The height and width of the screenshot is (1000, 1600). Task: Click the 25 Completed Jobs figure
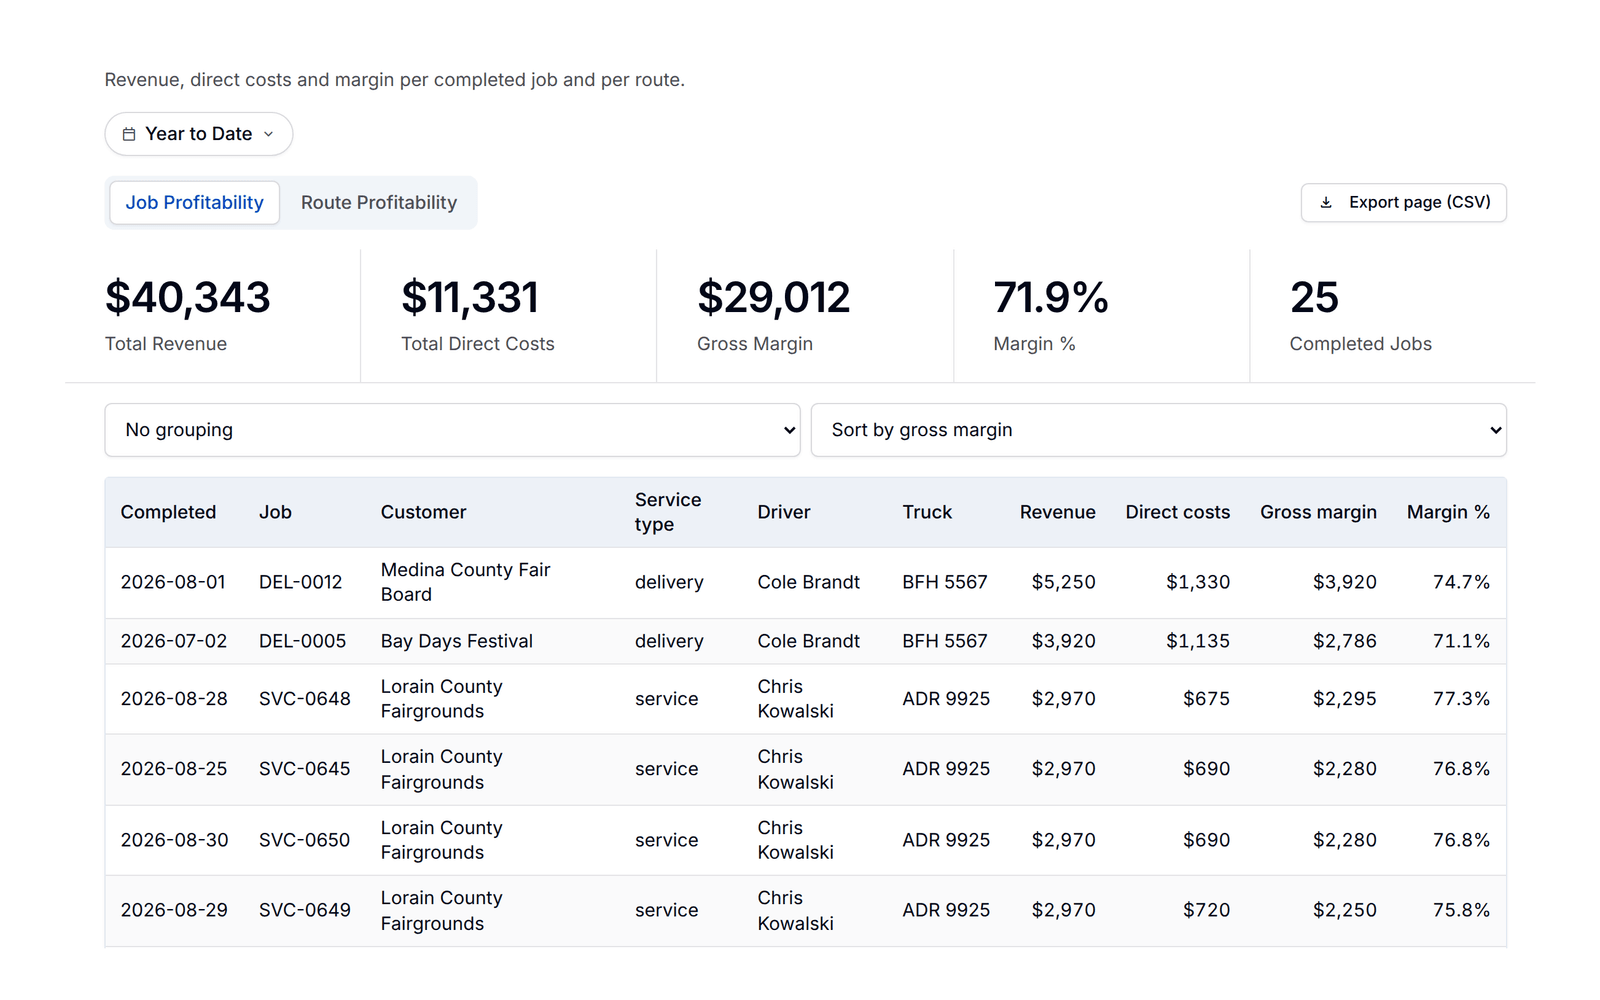pyautogui.click(x=1314, y=297)
